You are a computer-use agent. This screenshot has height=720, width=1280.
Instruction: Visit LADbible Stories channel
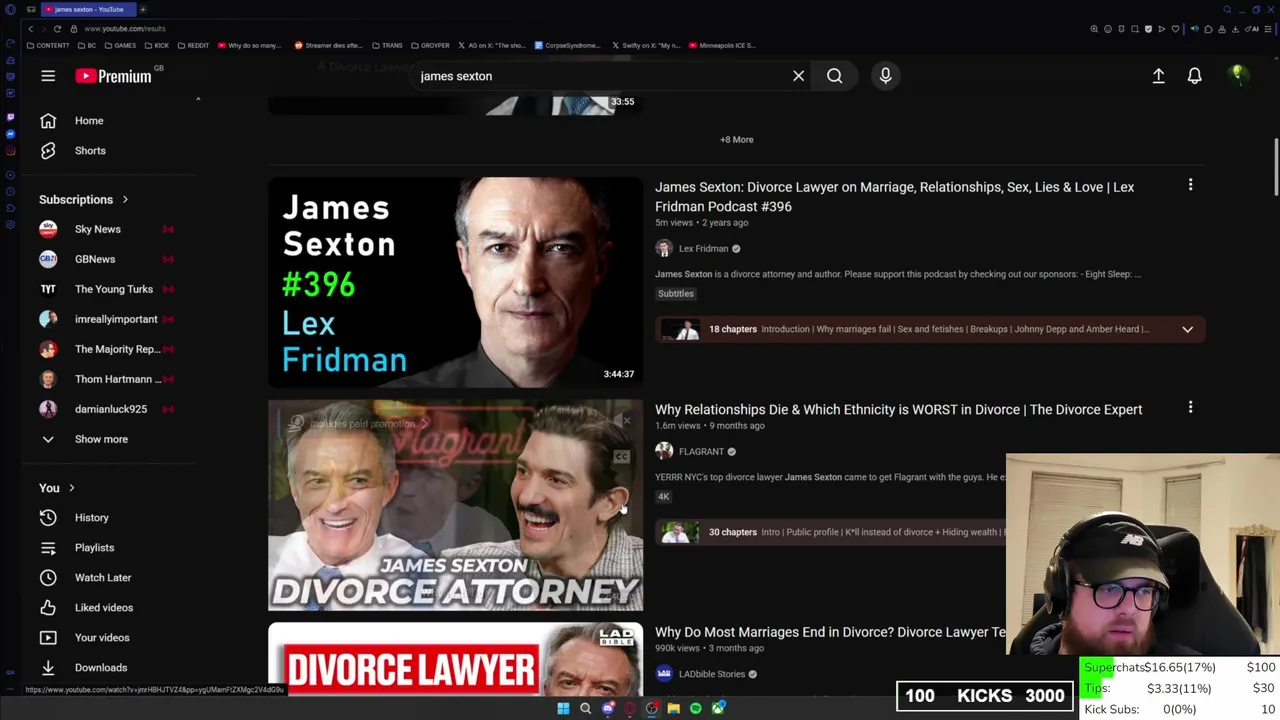tap(711, 674)
